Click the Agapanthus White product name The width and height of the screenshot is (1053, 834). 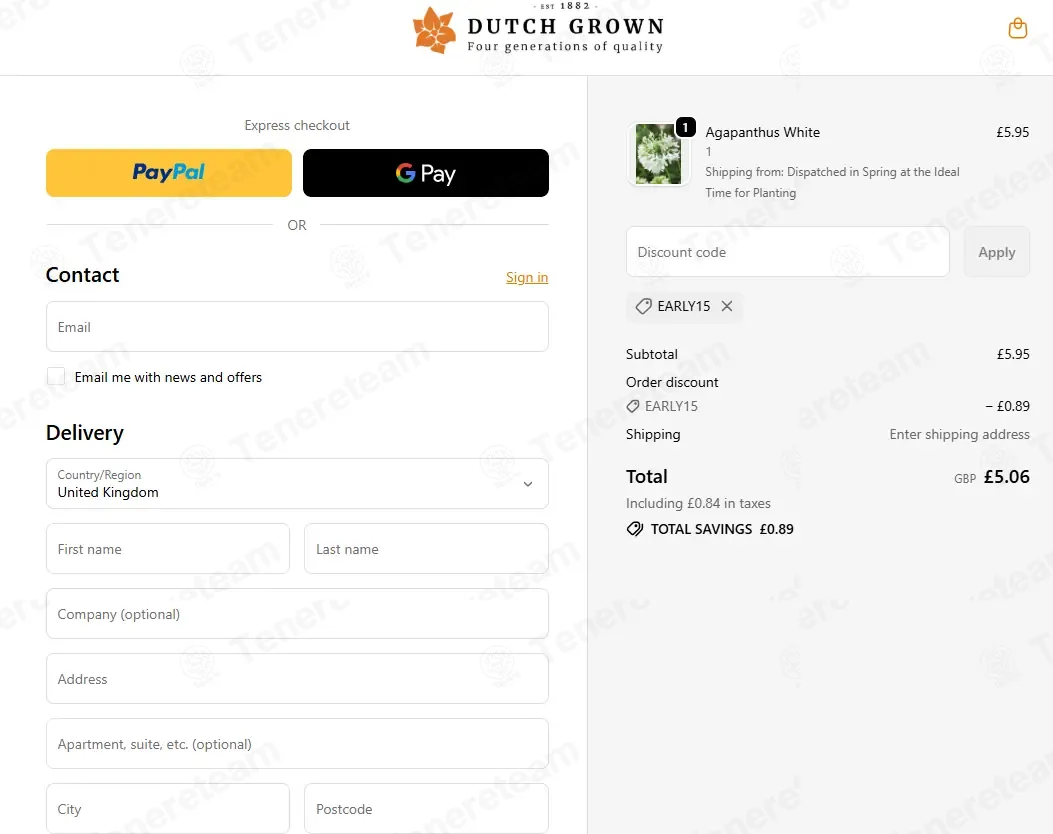pos(762,132)
